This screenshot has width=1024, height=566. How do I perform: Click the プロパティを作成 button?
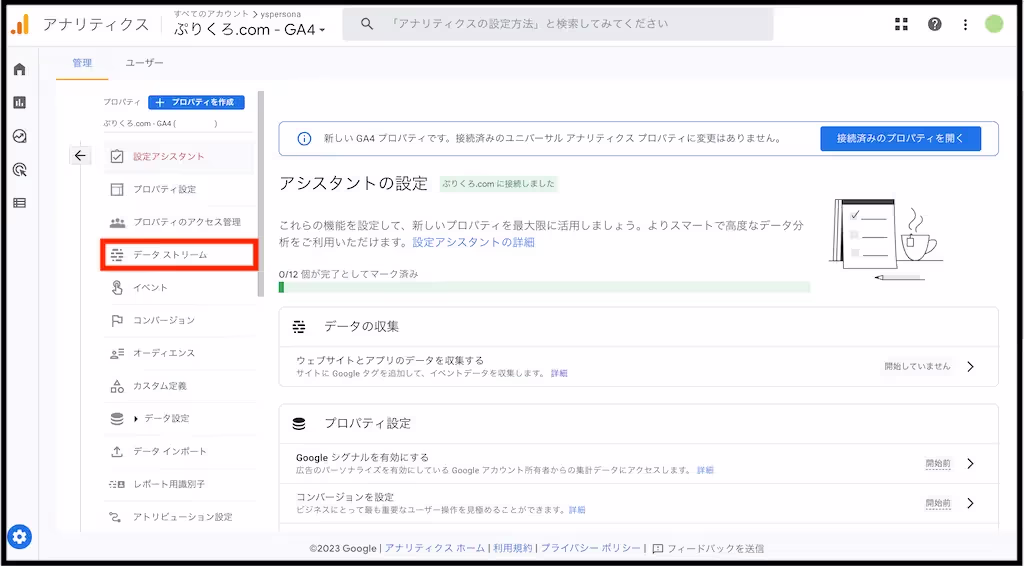tap(196, 102)
